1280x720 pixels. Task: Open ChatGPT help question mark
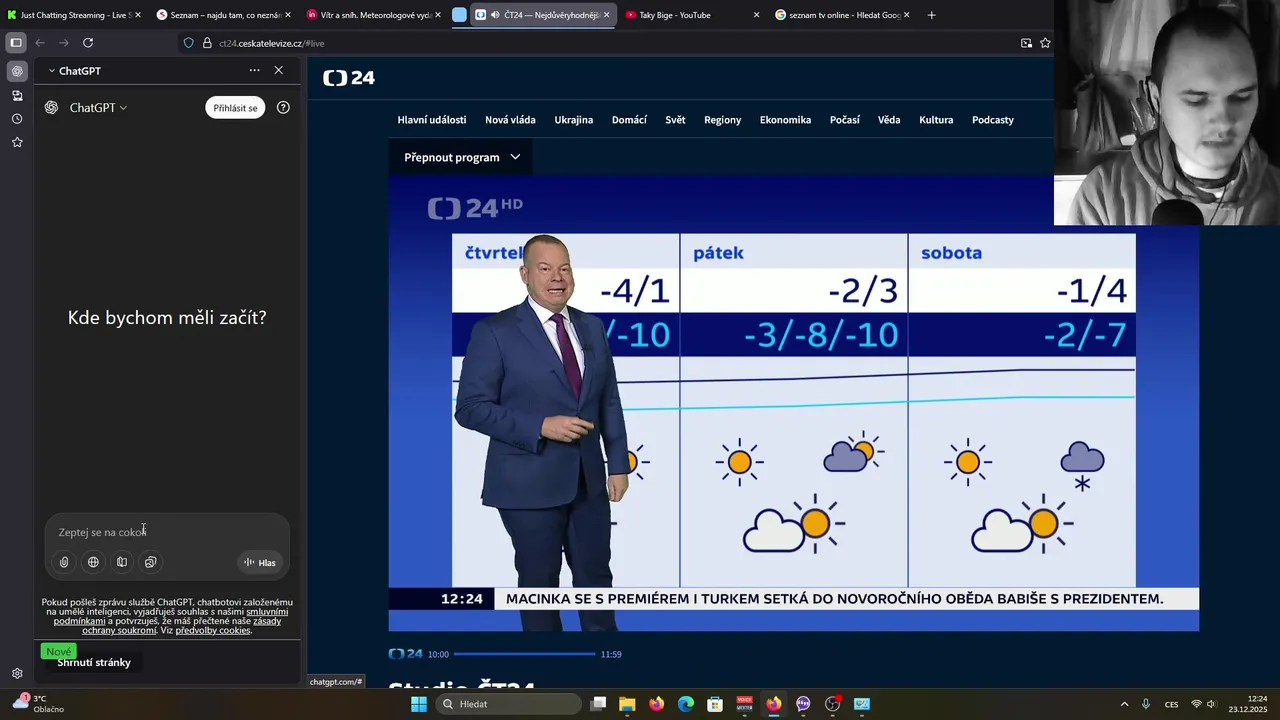pos(283,107)
